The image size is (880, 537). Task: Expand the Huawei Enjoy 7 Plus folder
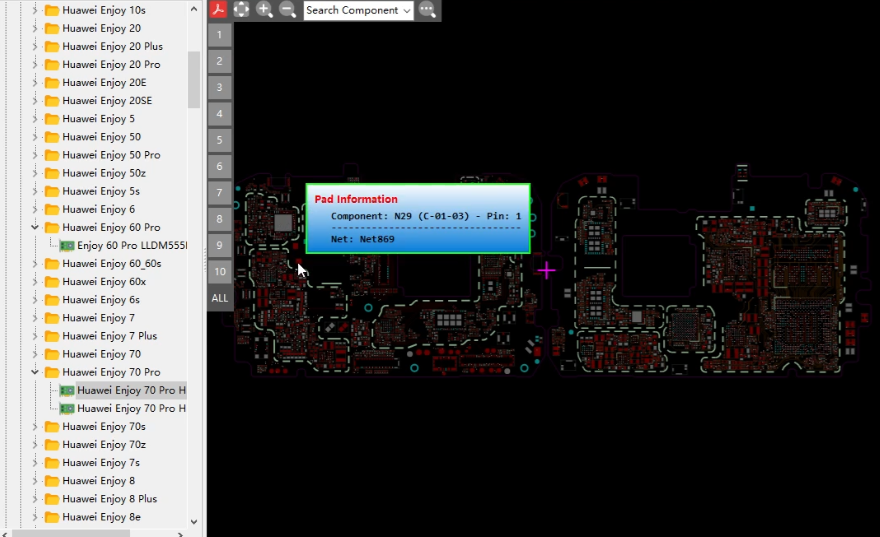(35, 336)
